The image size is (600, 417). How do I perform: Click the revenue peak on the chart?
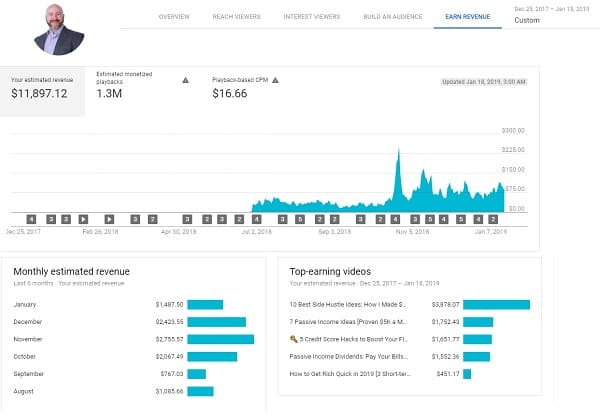[397, 152]
